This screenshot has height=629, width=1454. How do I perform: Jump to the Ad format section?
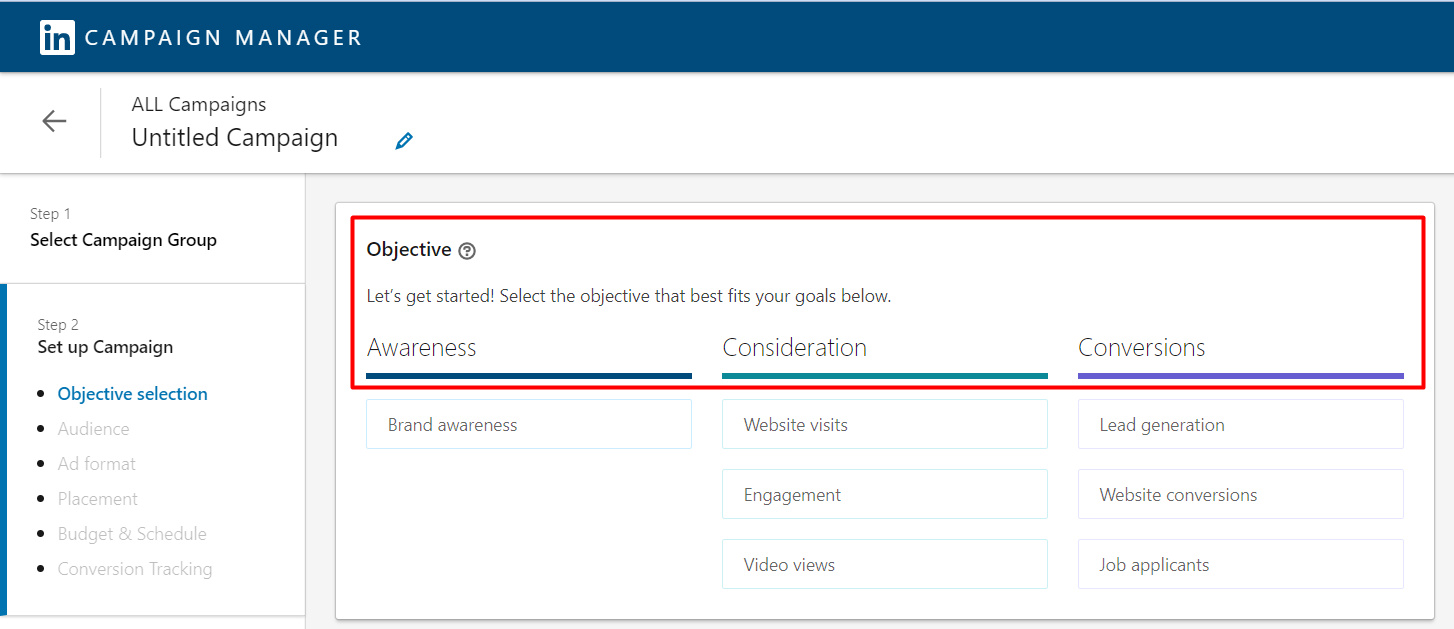97,464
